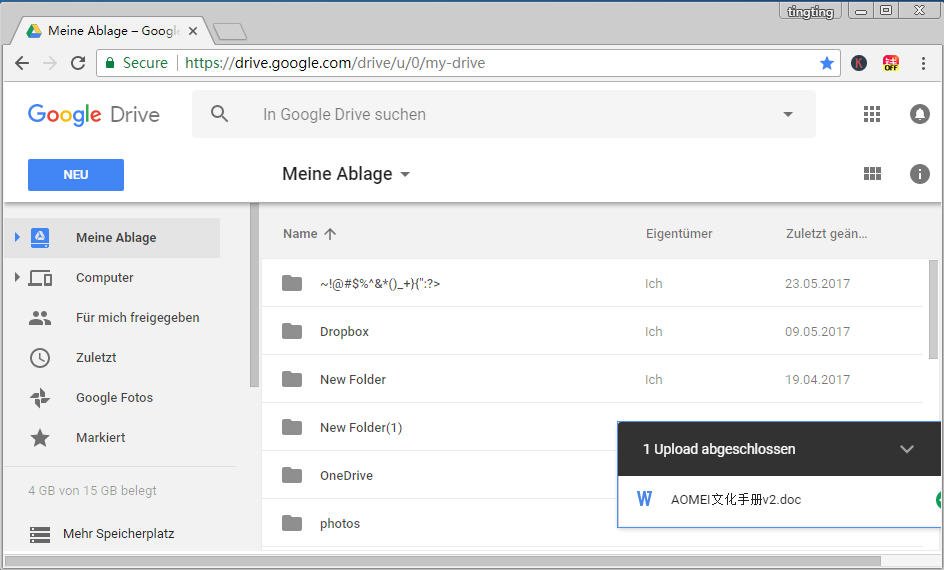Click the notifications bell icon
Viewport: 944px width, 570px height.
[x=920, y=114]
